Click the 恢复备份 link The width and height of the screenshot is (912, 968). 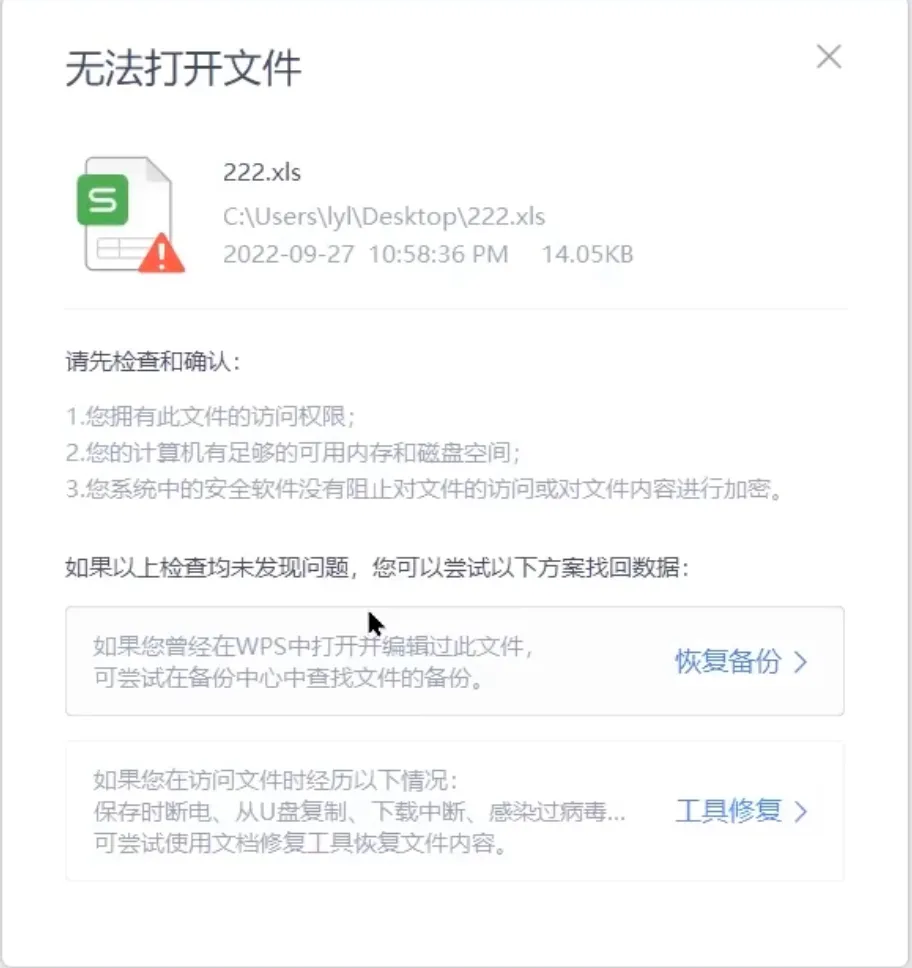(x=728, y=661)
